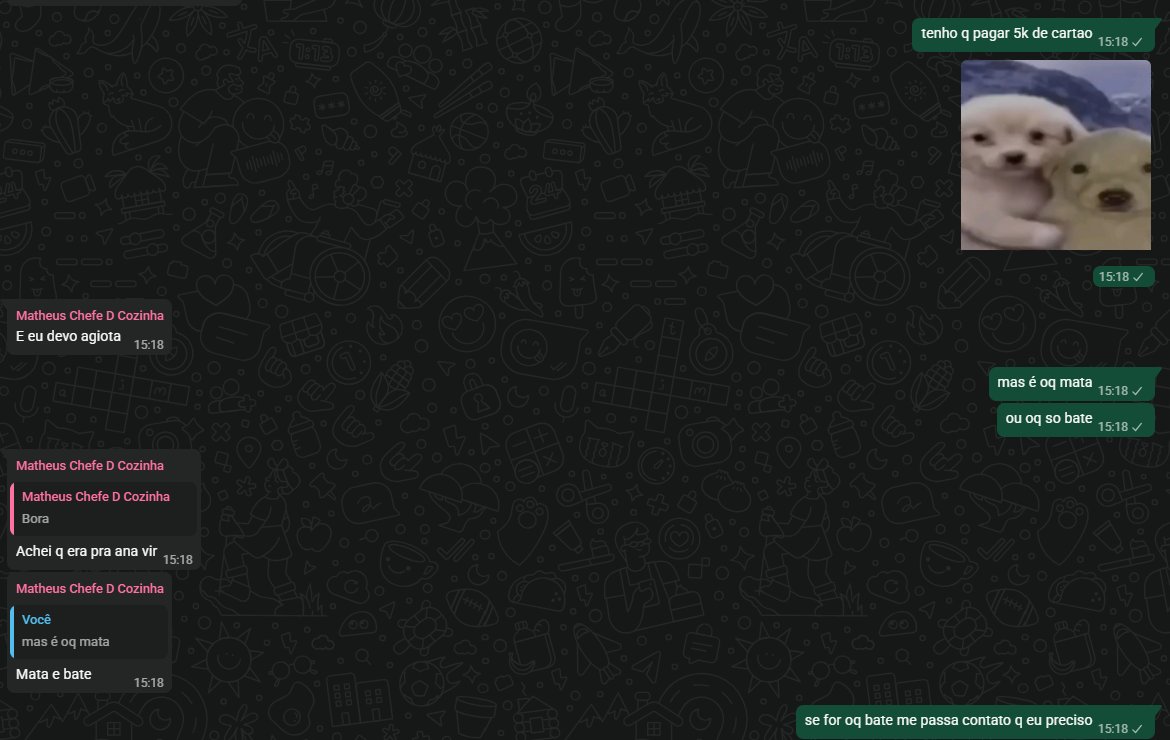The height and width of the screenshot is (740, 1170).
Task: Click sender name above the "Bora" quote bubble
Action: (x=90, y=465)
